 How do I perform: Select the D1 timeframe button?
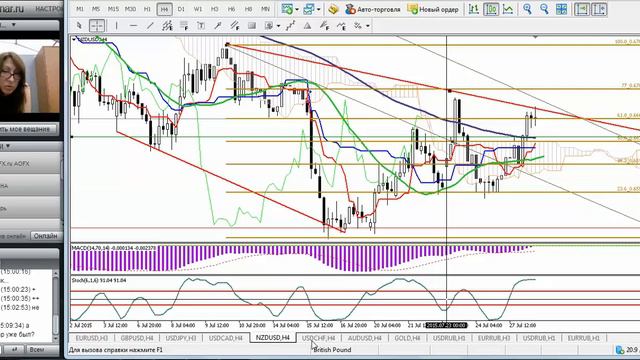coord(181,9)
